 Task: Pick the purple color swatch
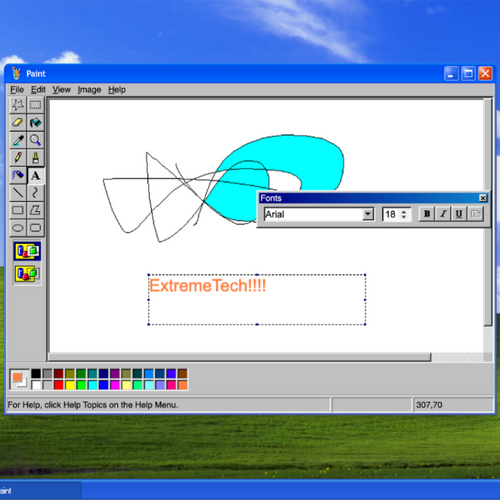[115, 374]
